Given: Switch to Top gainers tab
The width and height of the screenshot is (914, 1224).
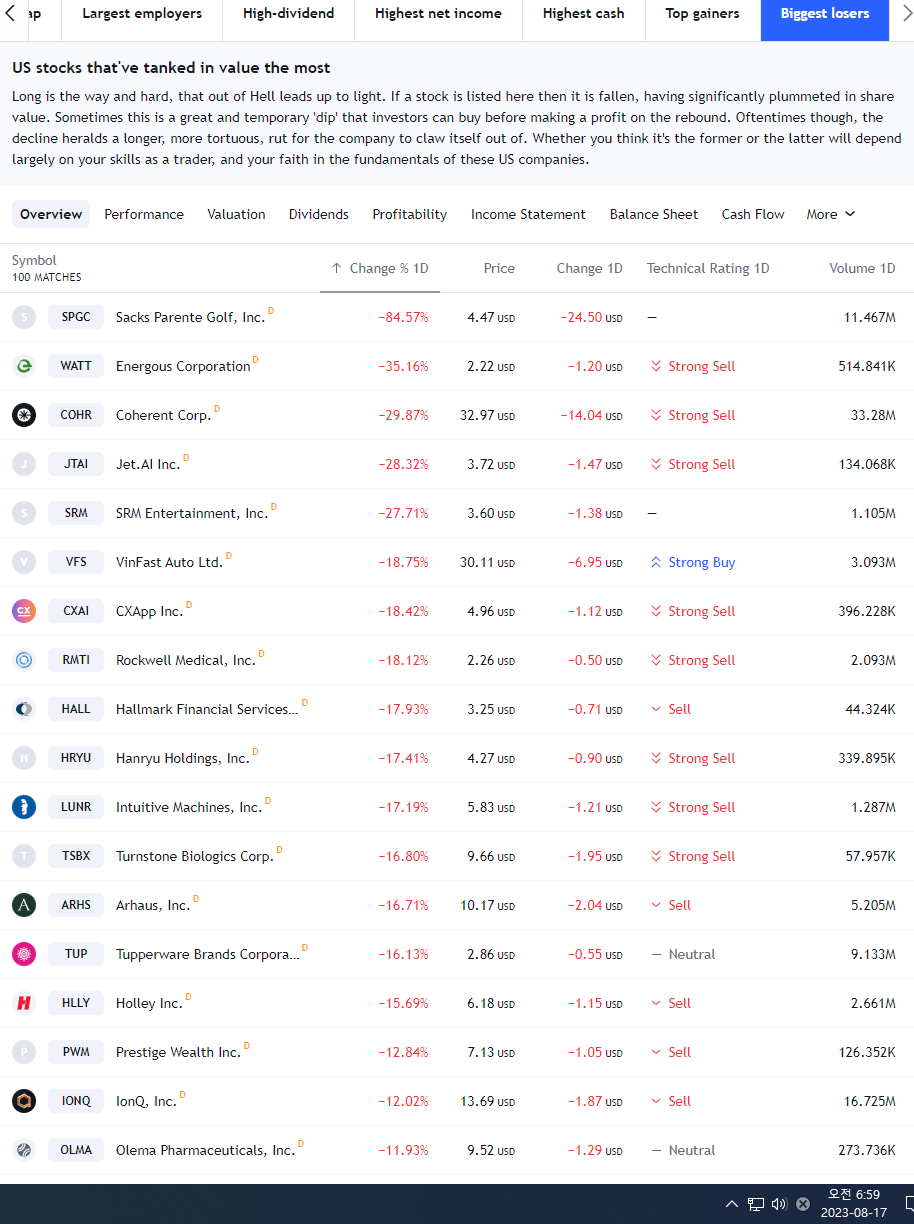Looking at the screenshot, I should coord(702,14).
